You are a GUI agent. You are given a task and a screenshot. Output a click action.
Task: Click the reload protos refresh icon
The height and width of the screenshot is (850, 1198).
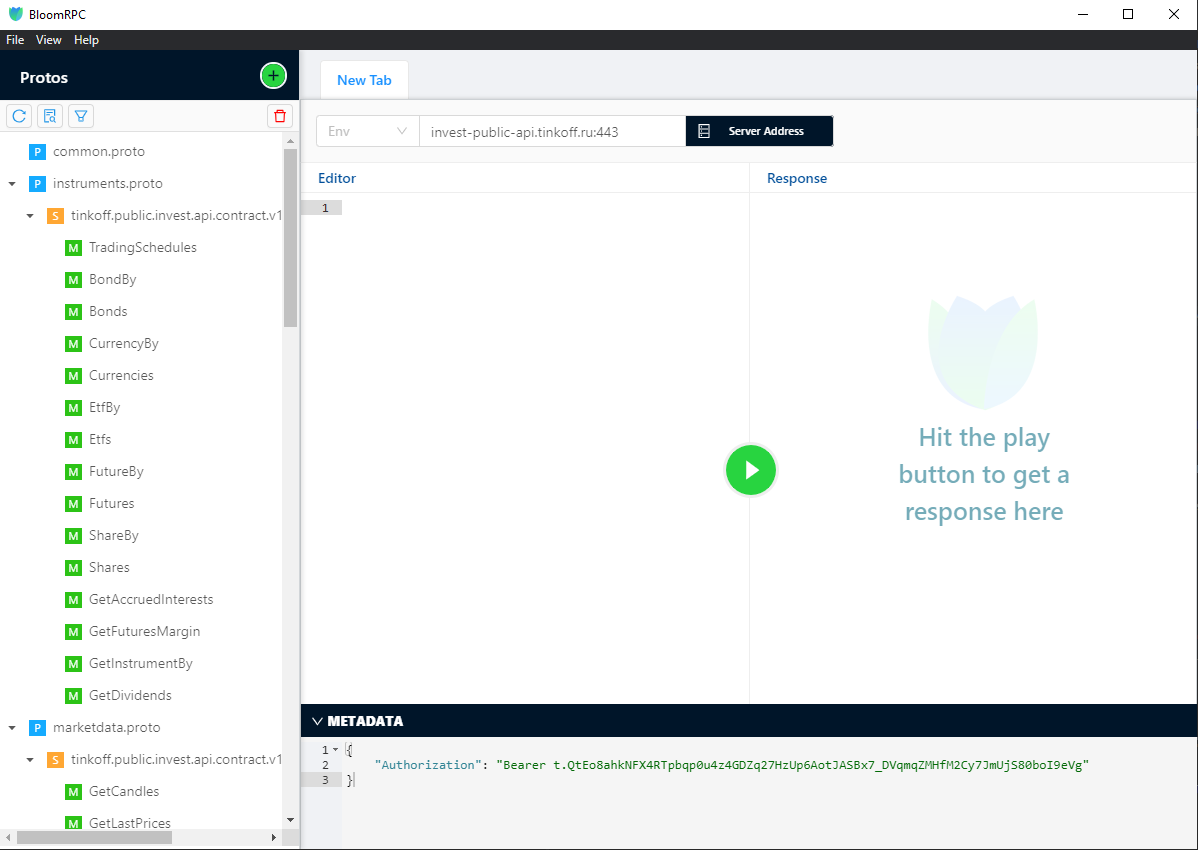click(x=19, y=116)
